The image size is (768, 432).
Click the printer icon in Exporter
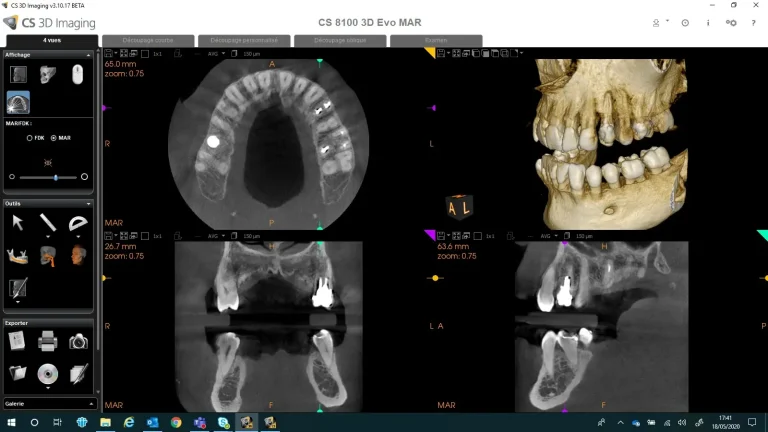click(48, 341)
